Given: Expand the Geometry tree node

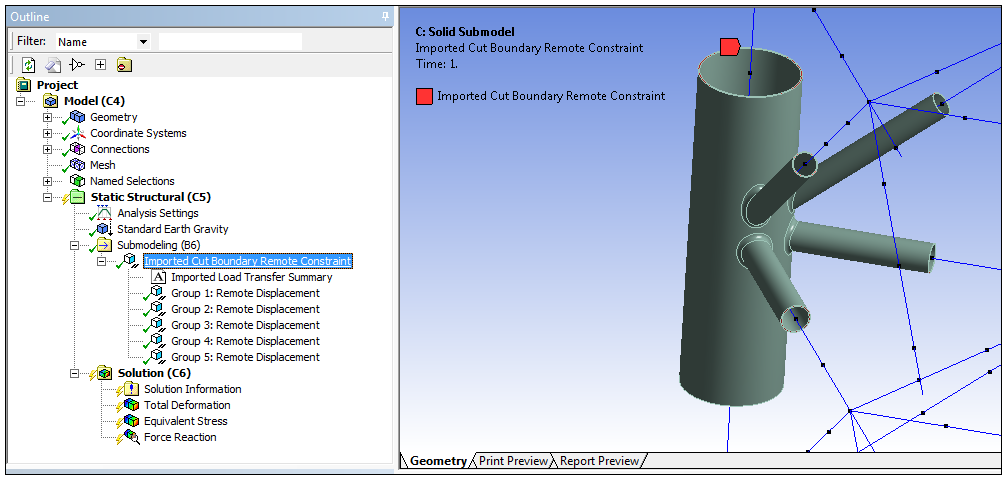Looking at the screenshot, I should [x=47, y=117].
